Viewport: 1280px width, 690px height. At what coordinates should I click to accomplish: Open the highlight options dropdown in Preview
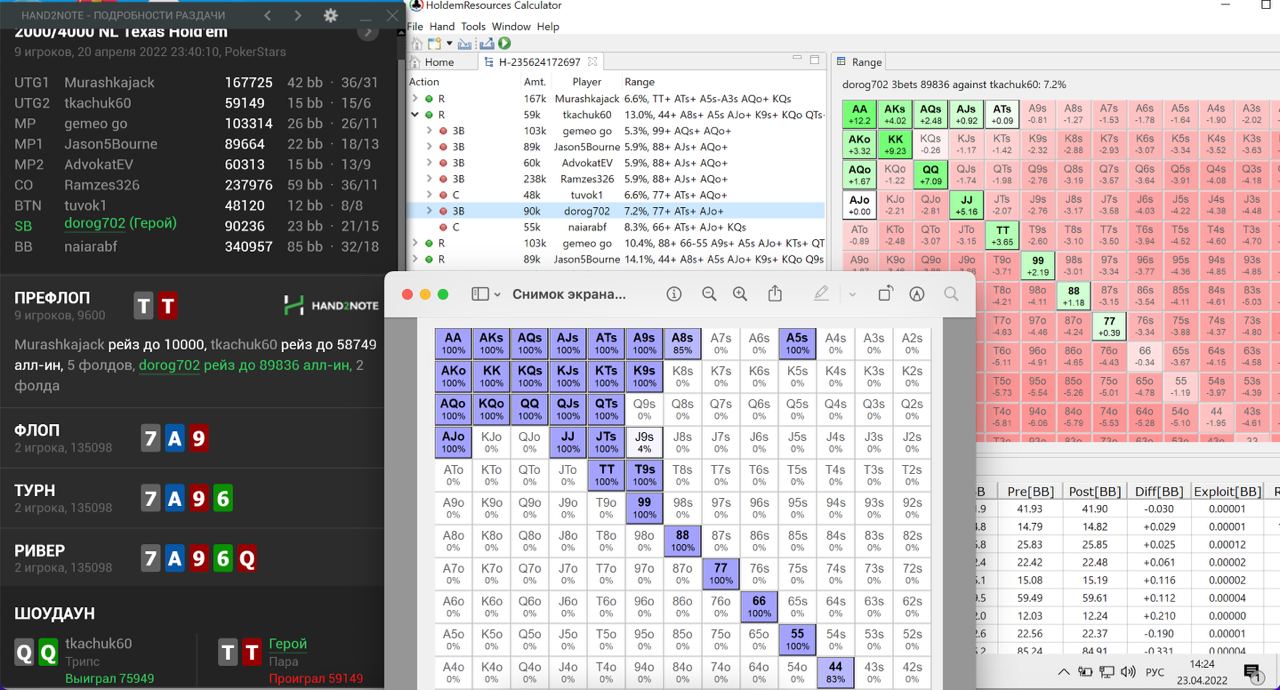point(852,294)
